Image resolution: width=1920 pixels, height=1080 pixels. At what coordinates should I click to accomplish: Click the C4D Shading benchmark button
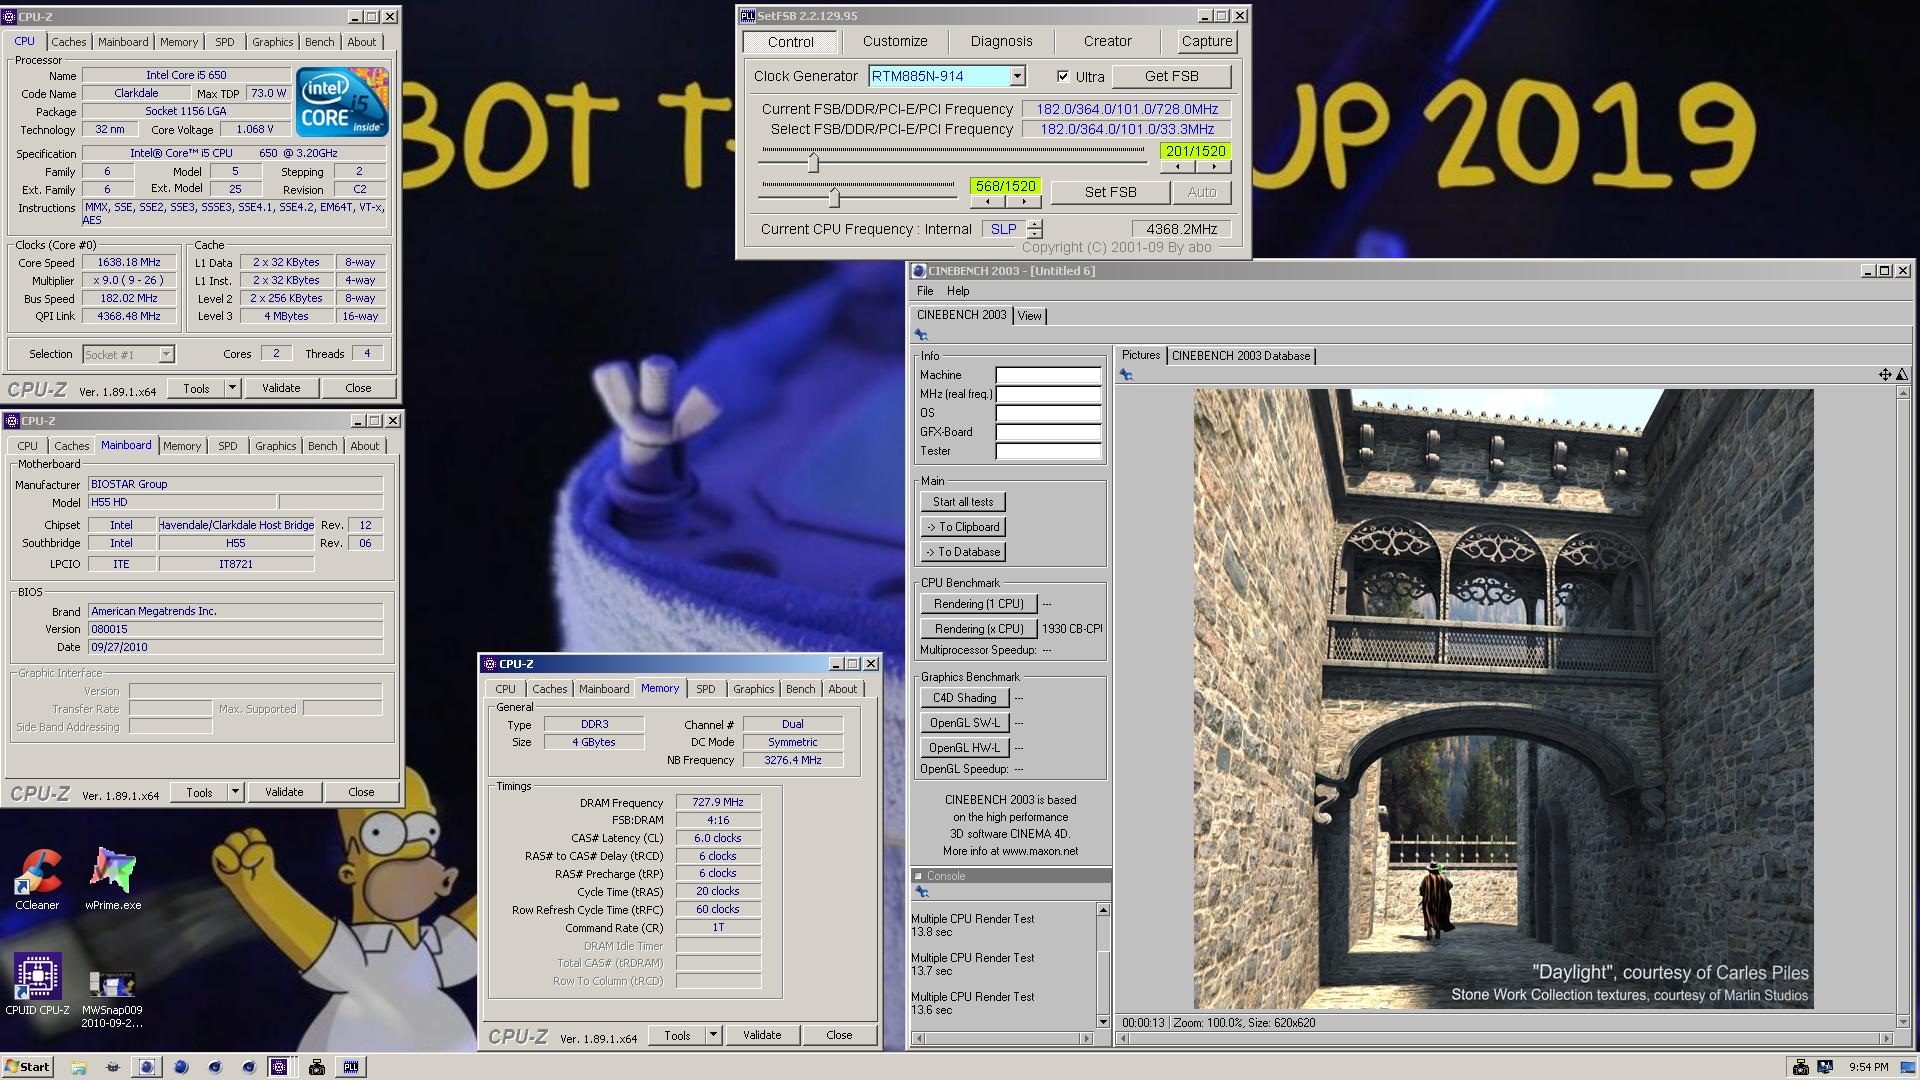[964, 698]
